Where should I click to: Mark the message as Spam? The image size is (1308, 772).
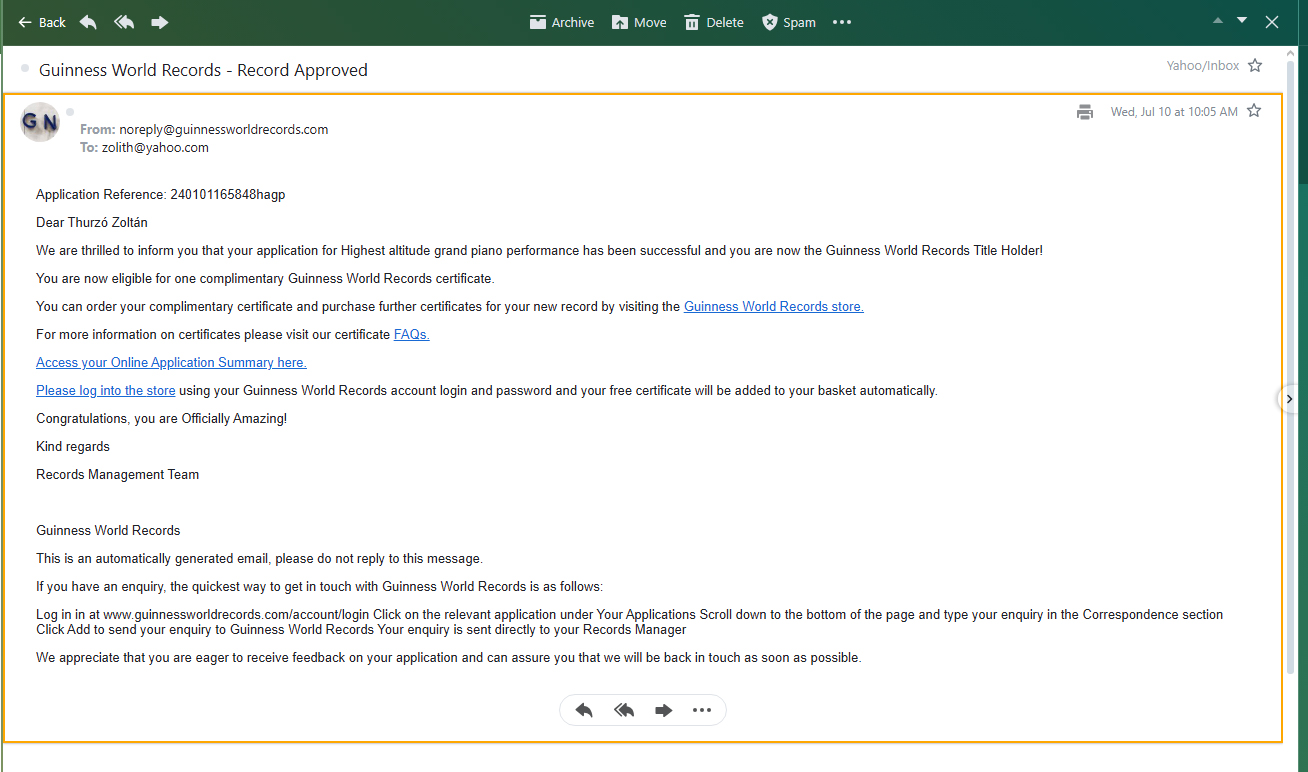pyautogui.click(x=788, y=22)
